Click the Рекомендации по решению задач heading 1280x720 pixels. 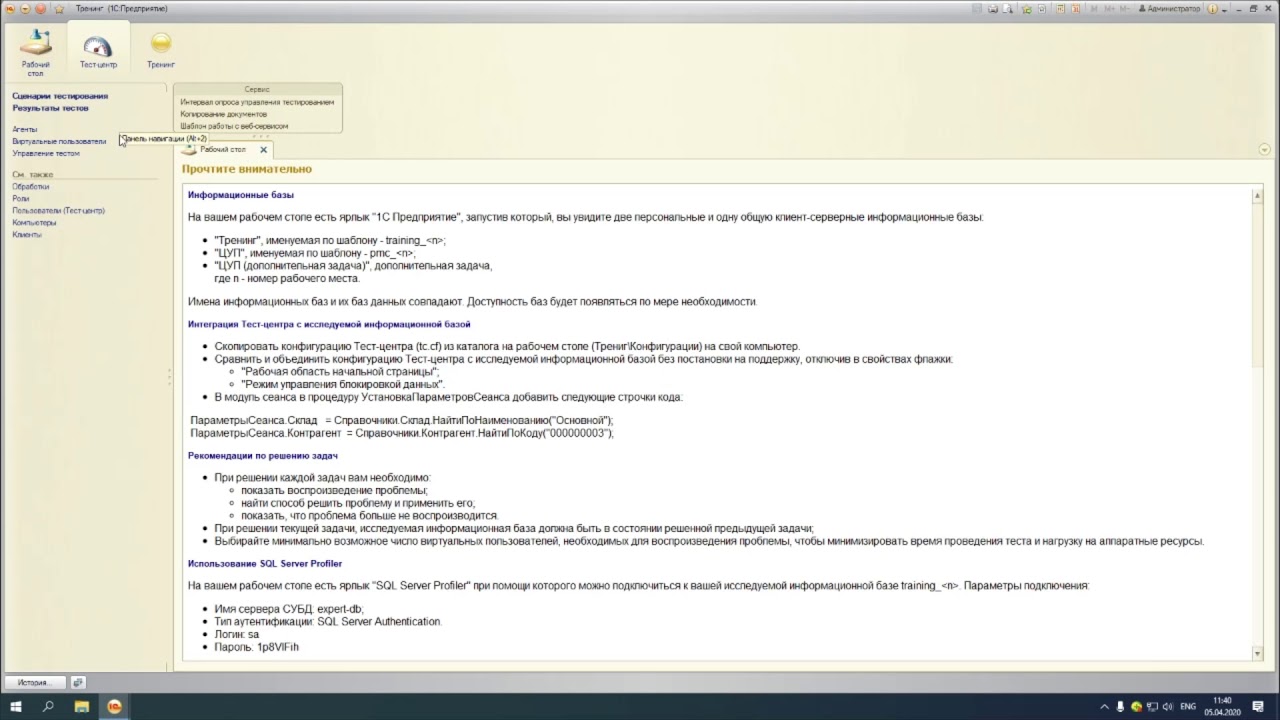pos(263,456)
